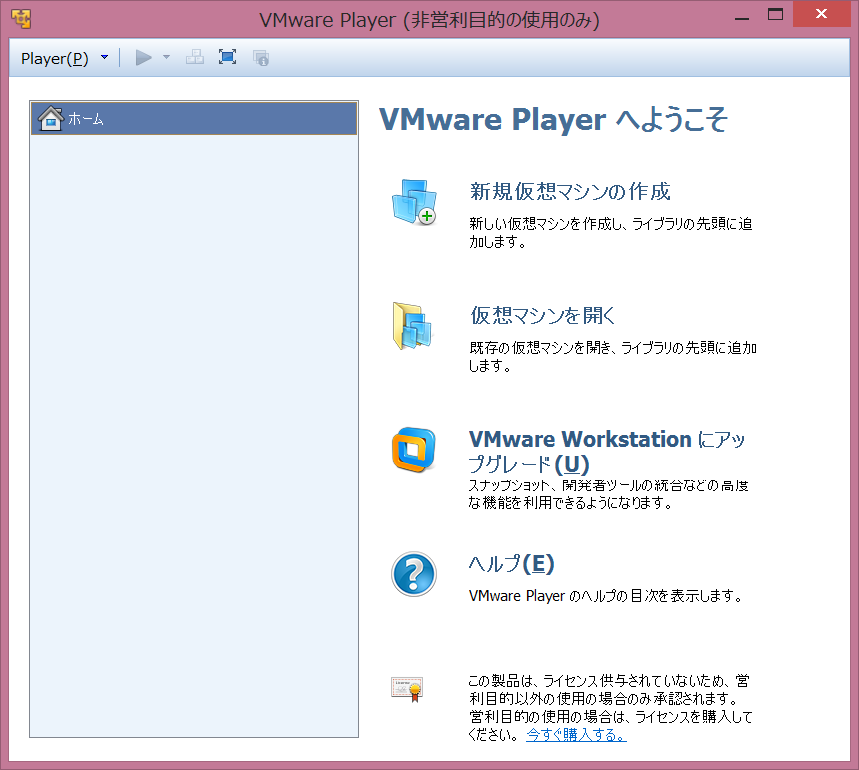Click the license certificate icon
This screenshot has width=859, height=770.
click(x=407, y=689)
